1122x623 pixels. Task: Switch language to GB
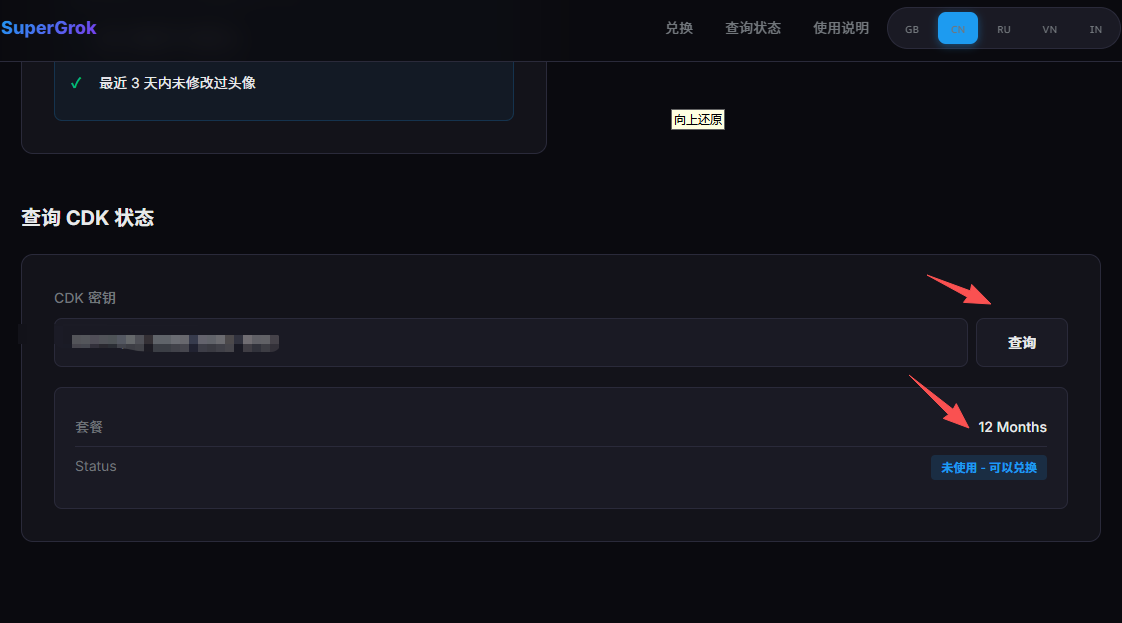(x=912, y=29)
